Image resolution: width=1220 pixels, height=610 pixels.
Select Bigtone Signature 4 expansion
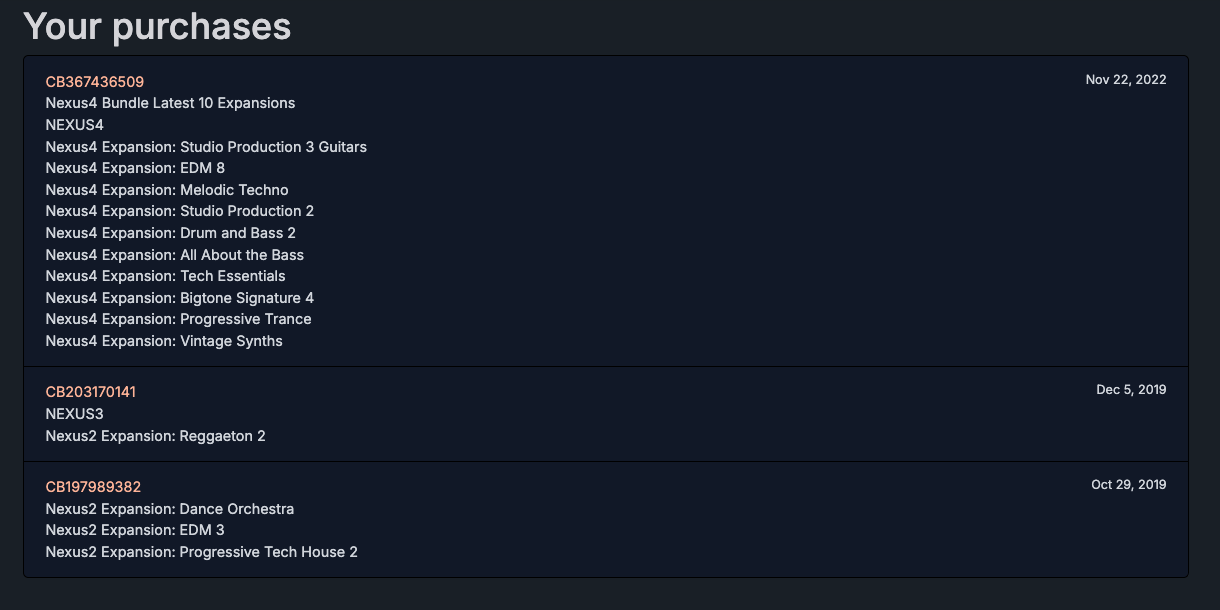[180, 298]
